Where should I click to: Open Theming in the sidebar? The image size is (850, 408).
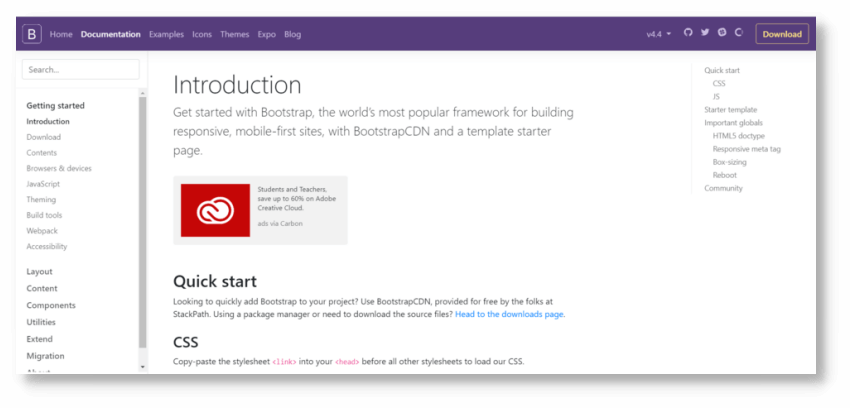(41, 199)
